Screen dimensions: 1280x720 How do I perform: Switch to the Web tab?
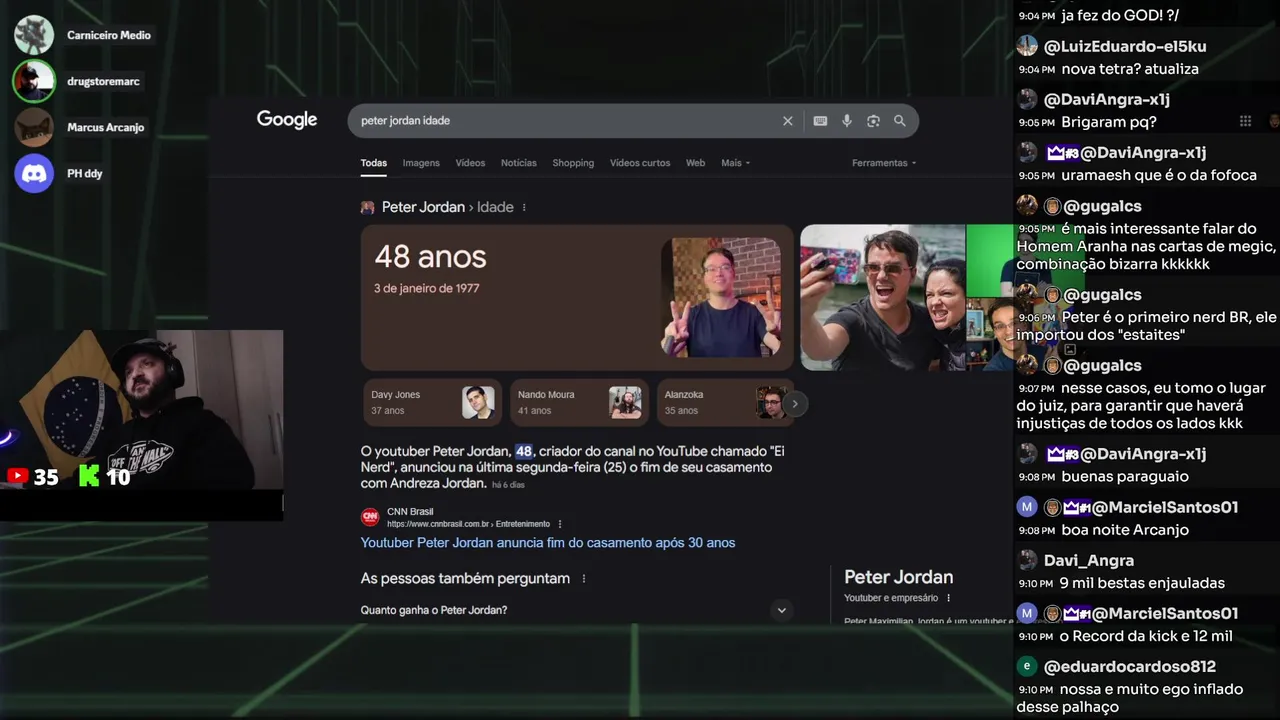pos(695,163)
